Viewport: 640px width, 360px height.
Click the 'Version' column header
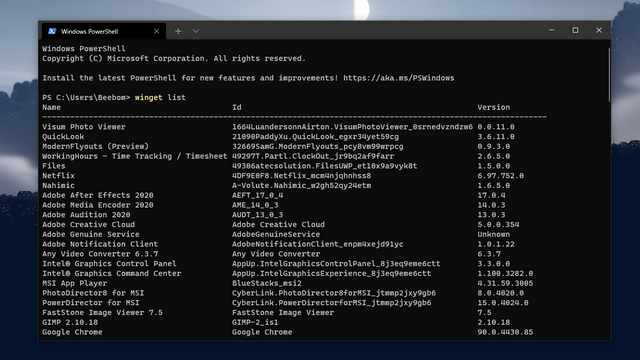[493, 107]
